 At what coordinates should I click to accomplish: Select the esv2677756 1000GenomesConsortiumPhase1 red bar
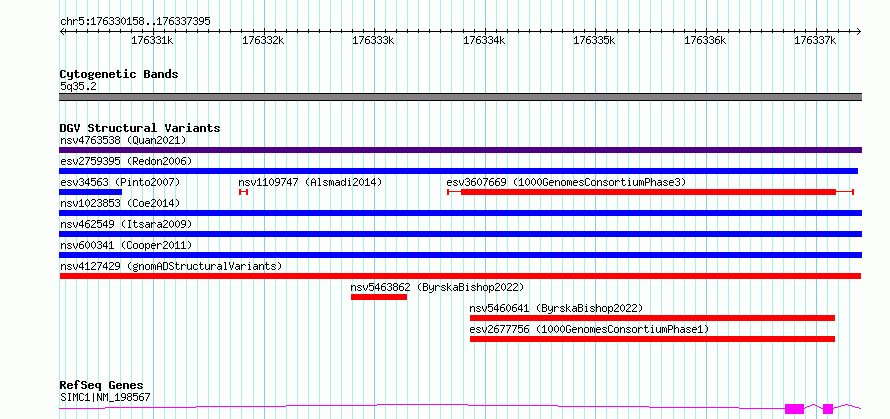pyautogui.click(x=652, y=339)
